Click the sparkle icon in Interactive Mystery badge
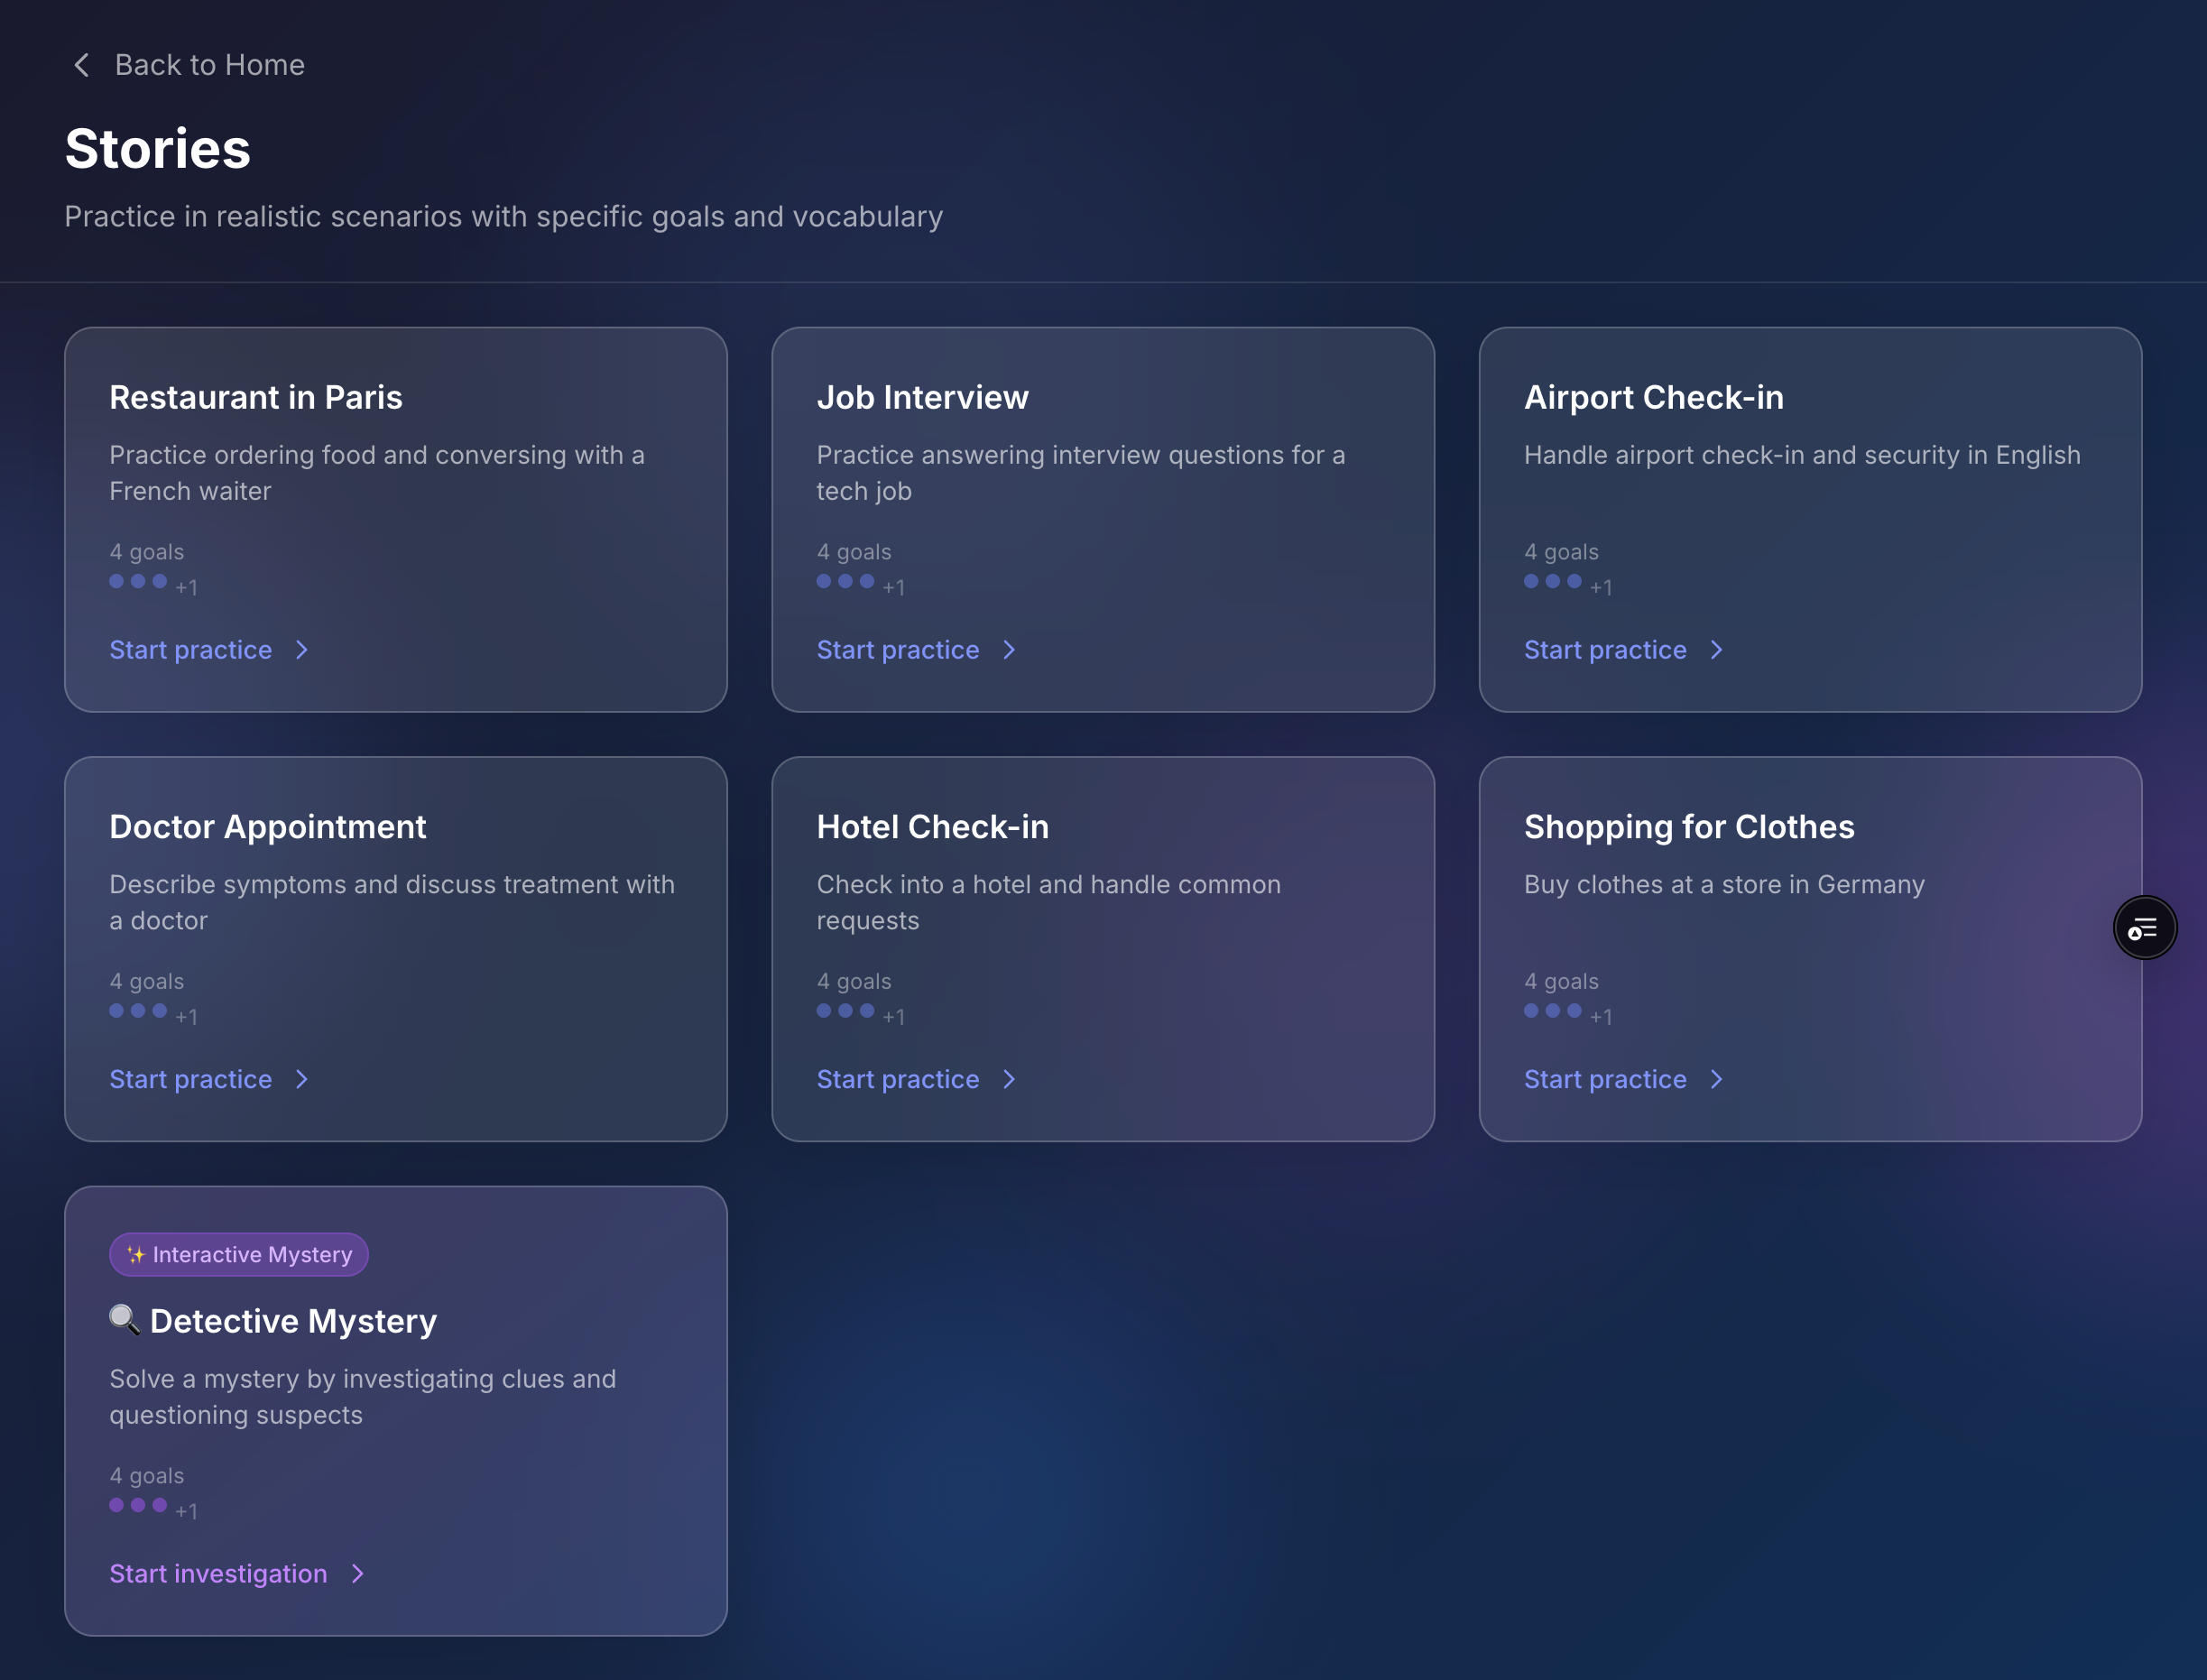 pyautogui.click(x=136, y=1255)
